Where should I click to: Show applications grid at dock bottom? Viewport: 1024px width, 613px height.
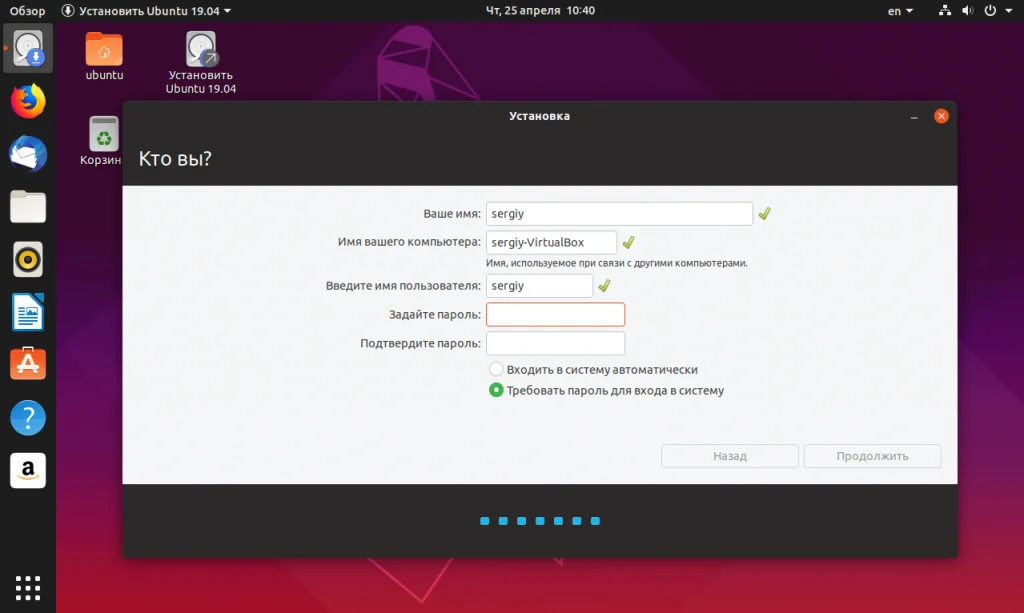coord(28,588)
